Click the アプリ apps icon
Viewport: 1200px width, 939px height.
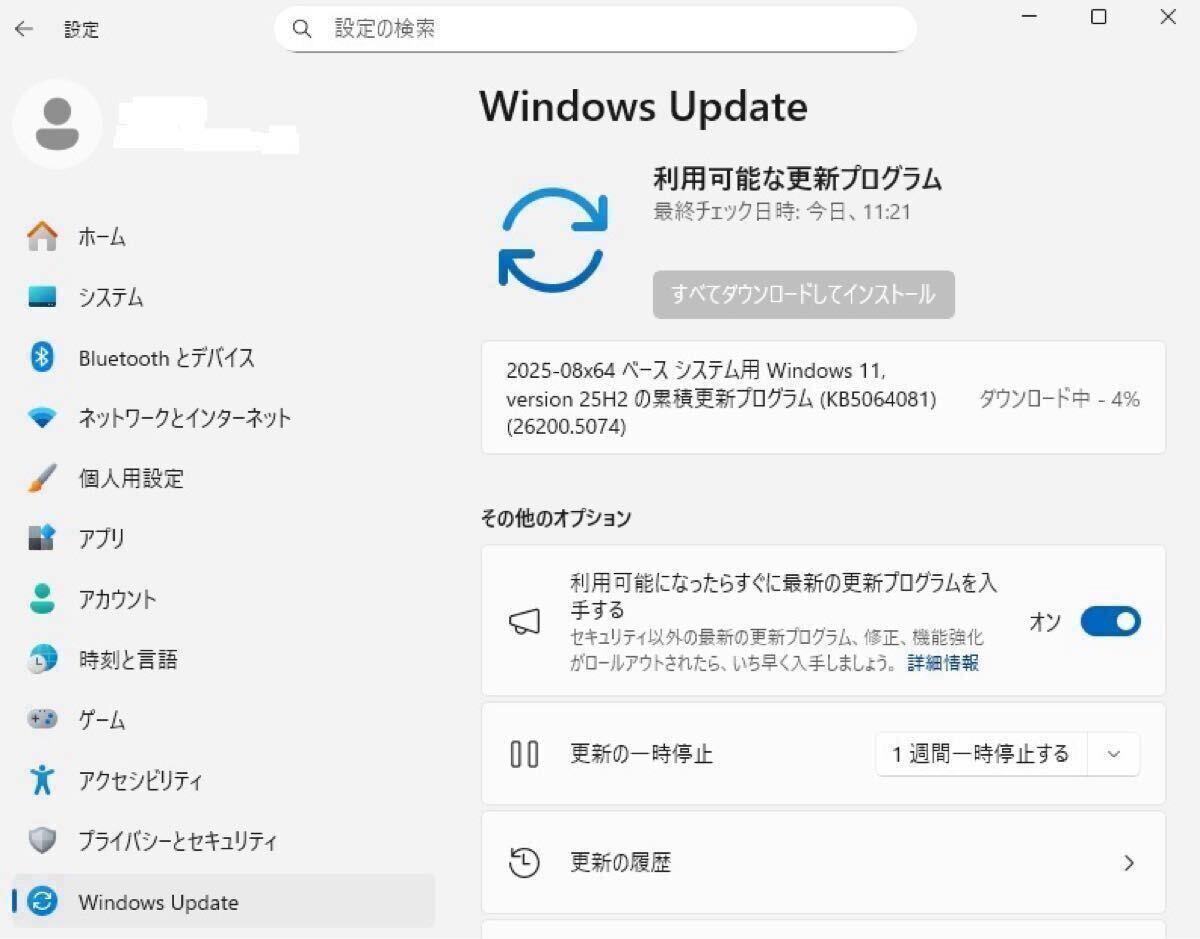42,538
